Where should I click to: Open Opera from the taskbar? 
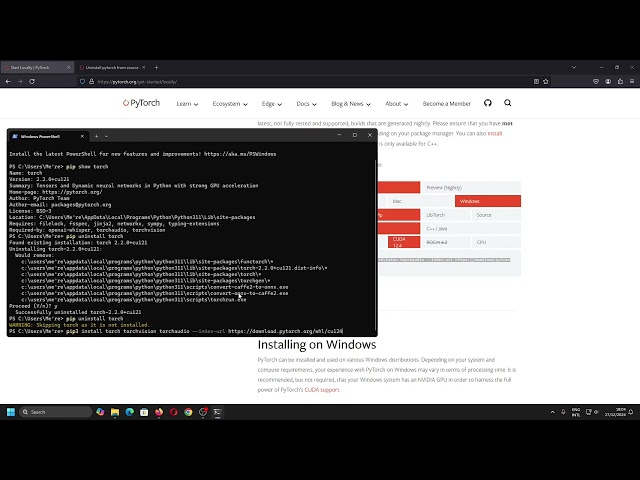click(x=173, y=412)
